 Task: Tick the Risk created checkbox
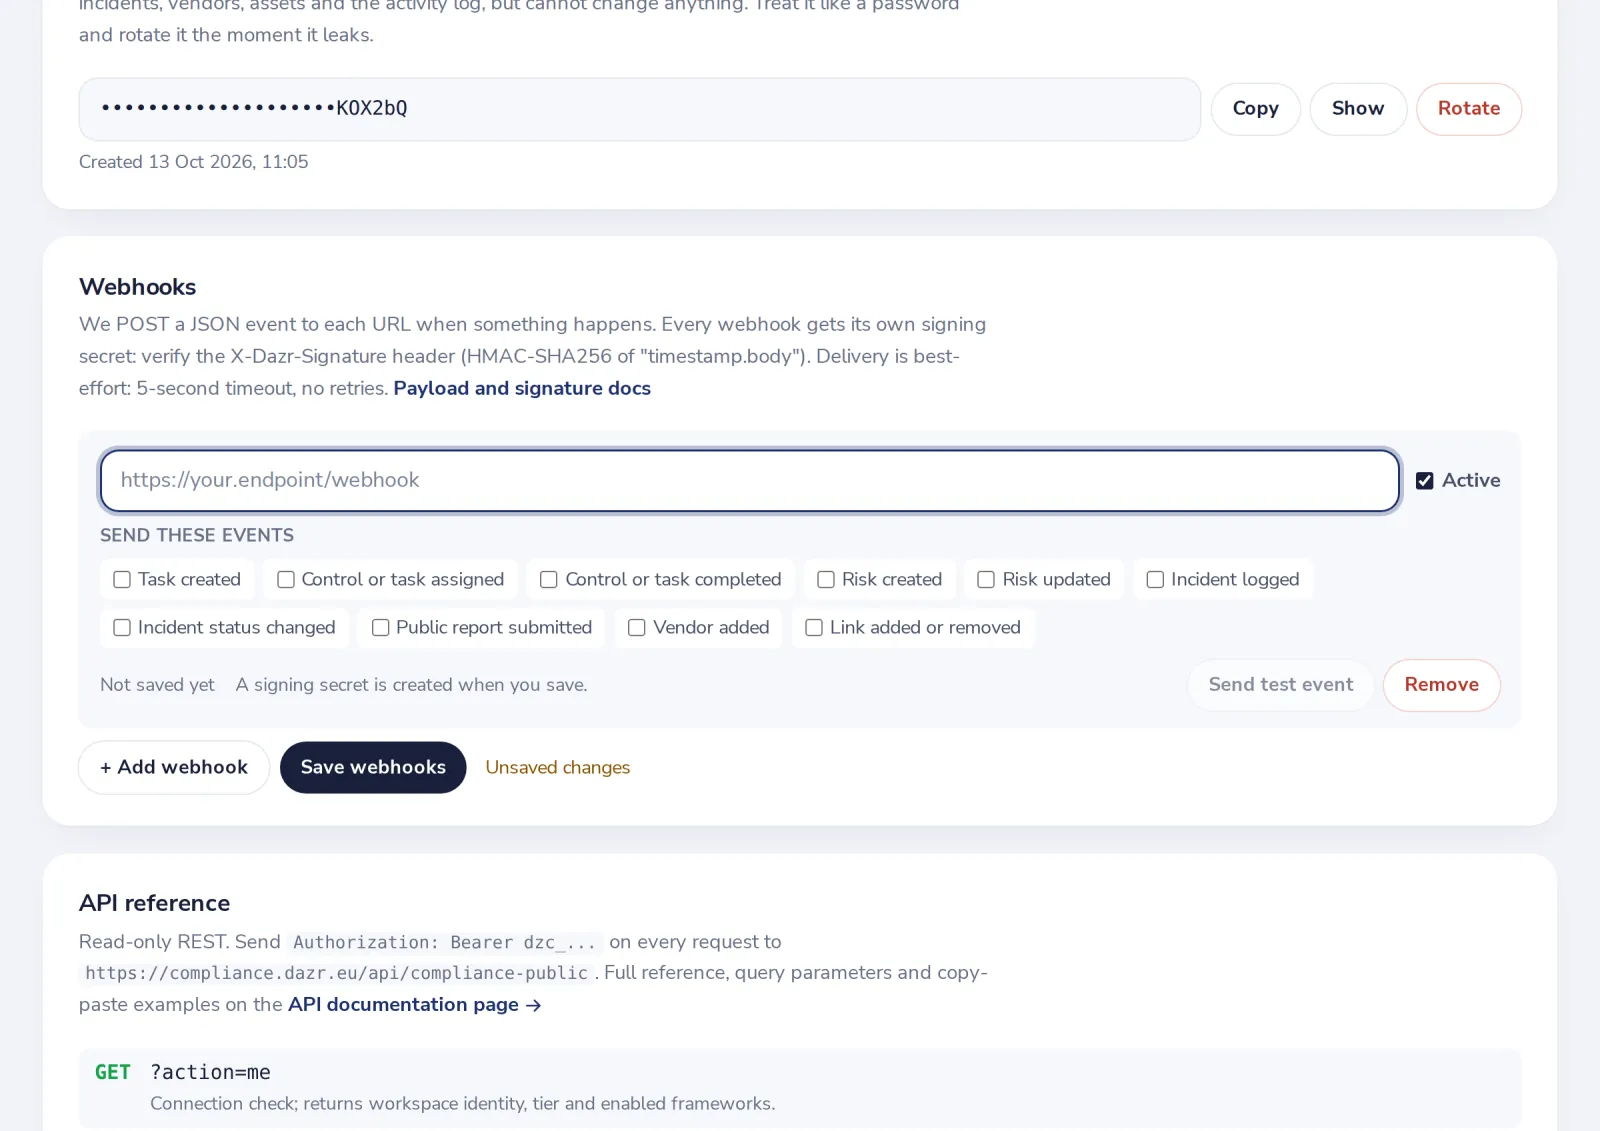click(x=826, y=580)
